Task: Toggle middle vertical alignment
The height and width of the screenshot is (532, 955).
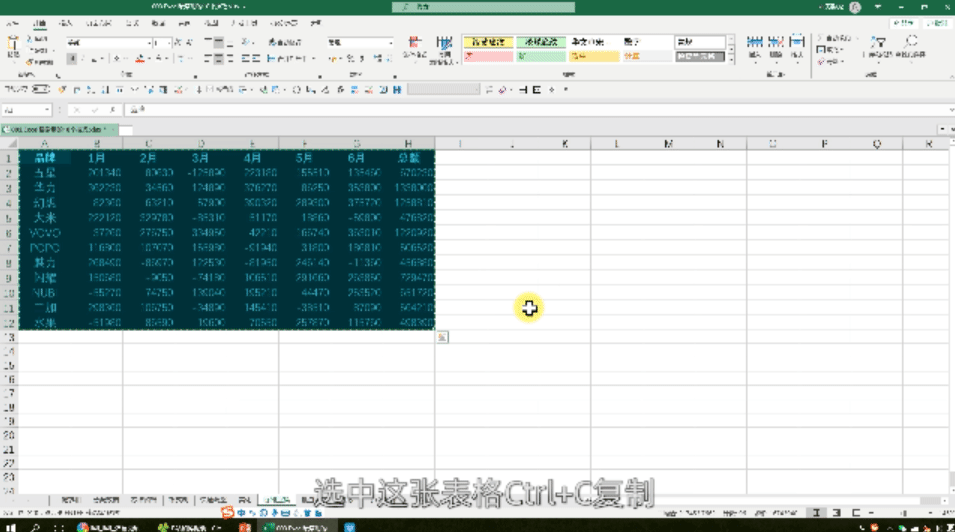Action: coord(219,43)
